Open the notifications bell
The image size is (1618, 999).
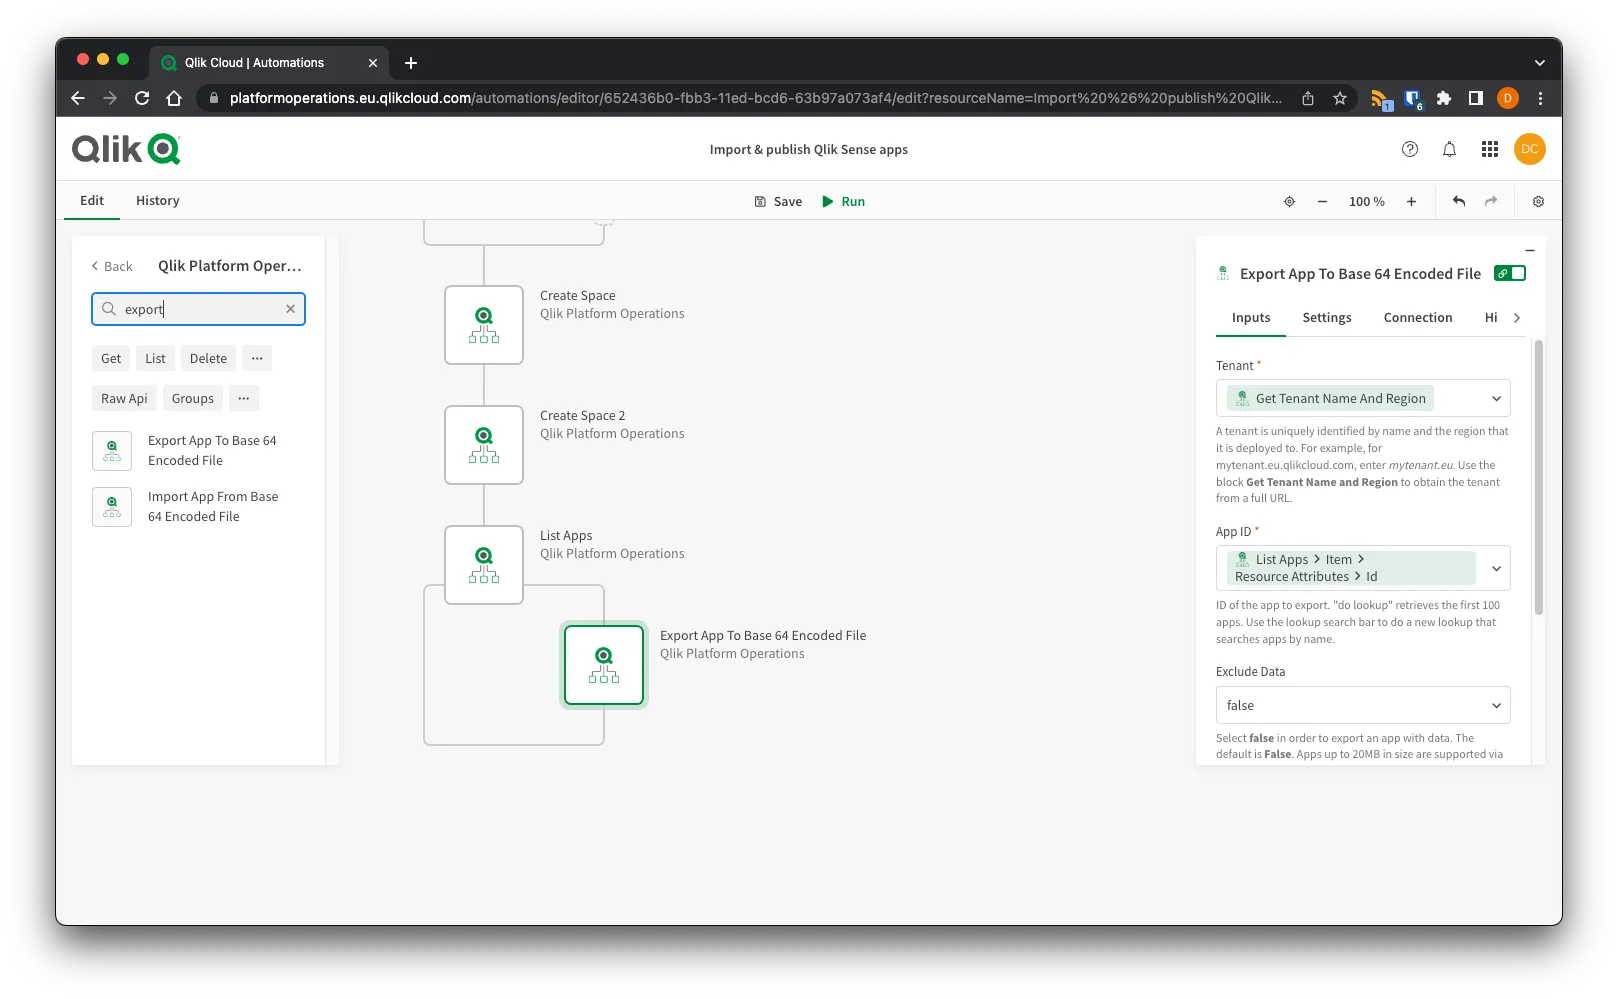1449,149
